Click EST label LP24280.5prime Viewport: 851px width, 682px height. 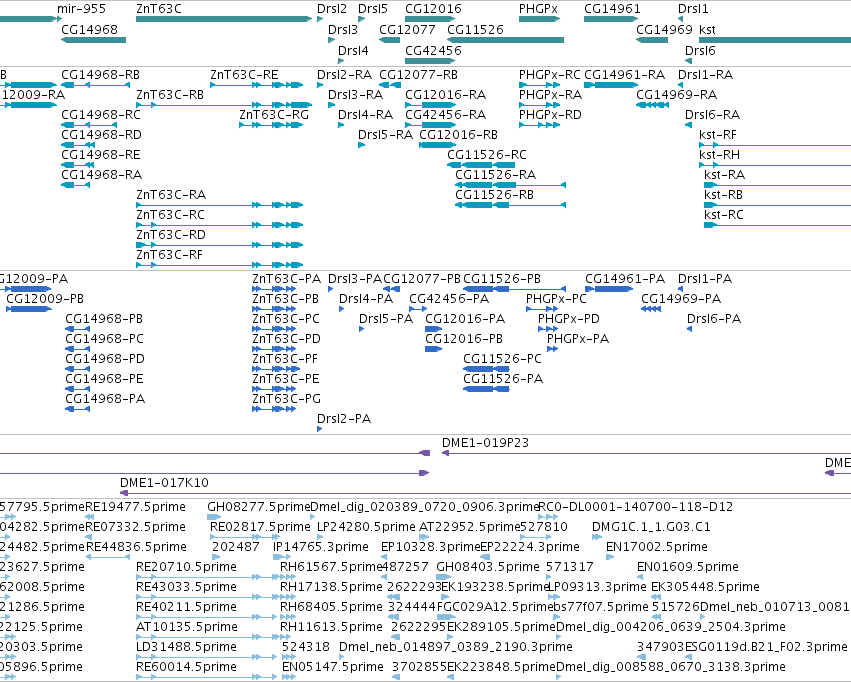pos(366,526)
